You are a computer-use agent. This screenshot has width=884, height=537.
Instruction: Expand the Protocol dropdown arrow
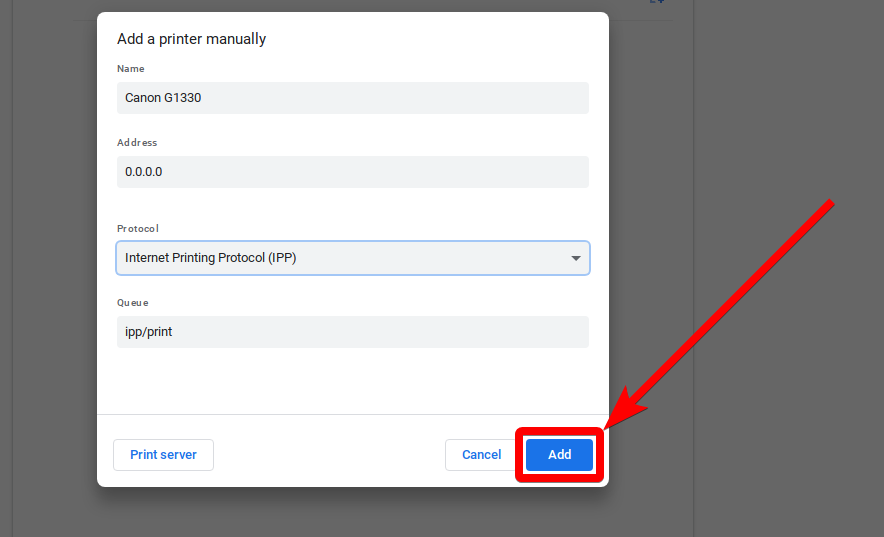coord(575,258)
